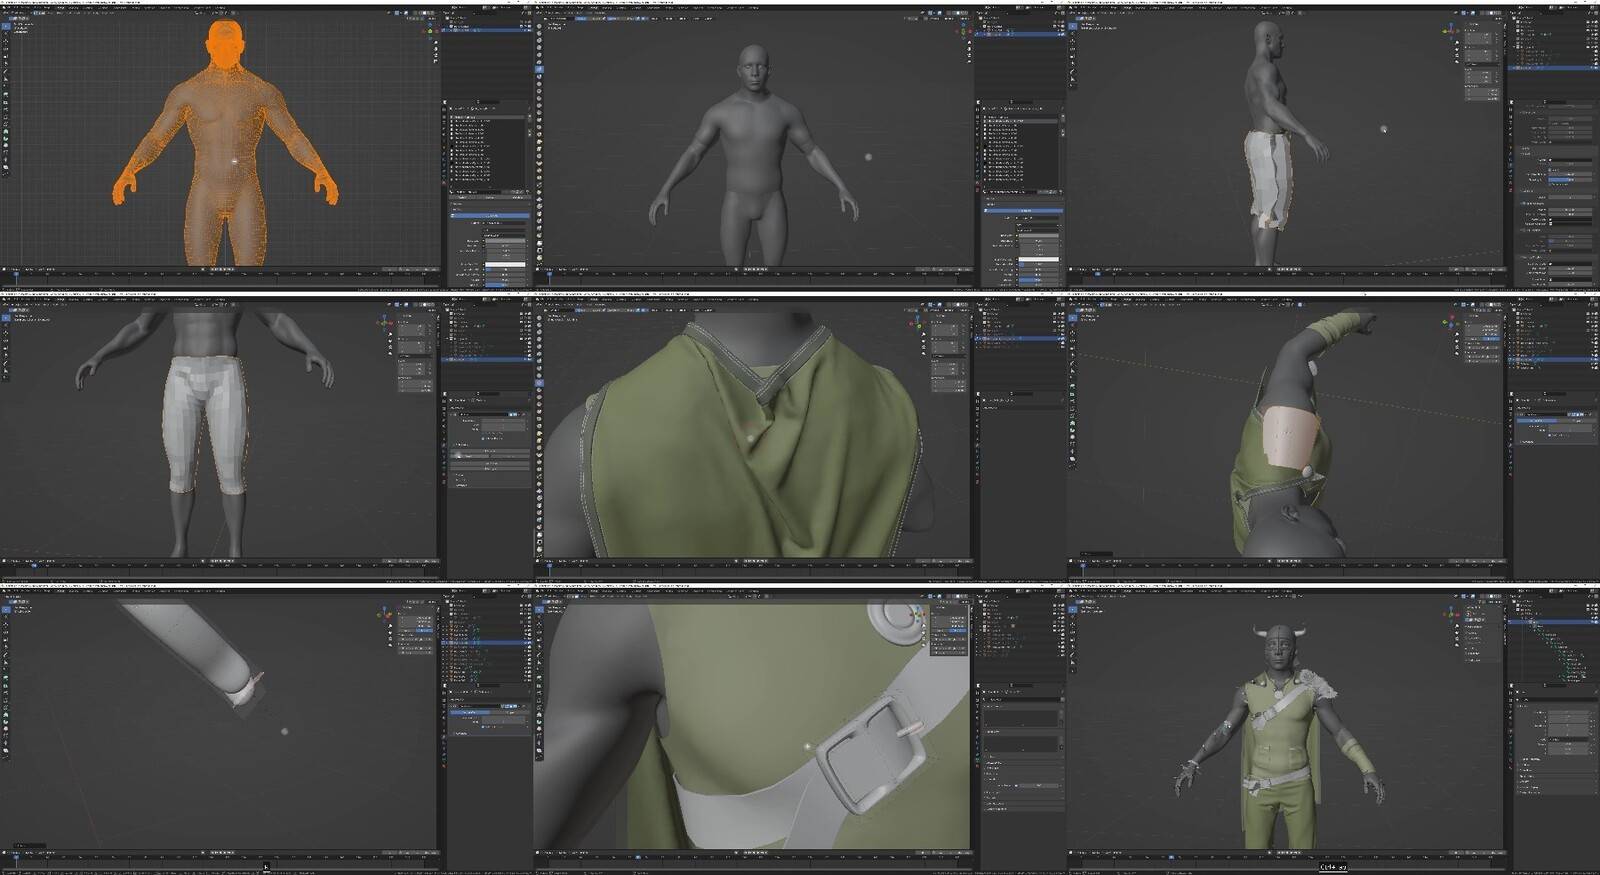Click the navigation gizmo in the front-view white pants screenshot
1600x875 pixels.
coord(384,322)
